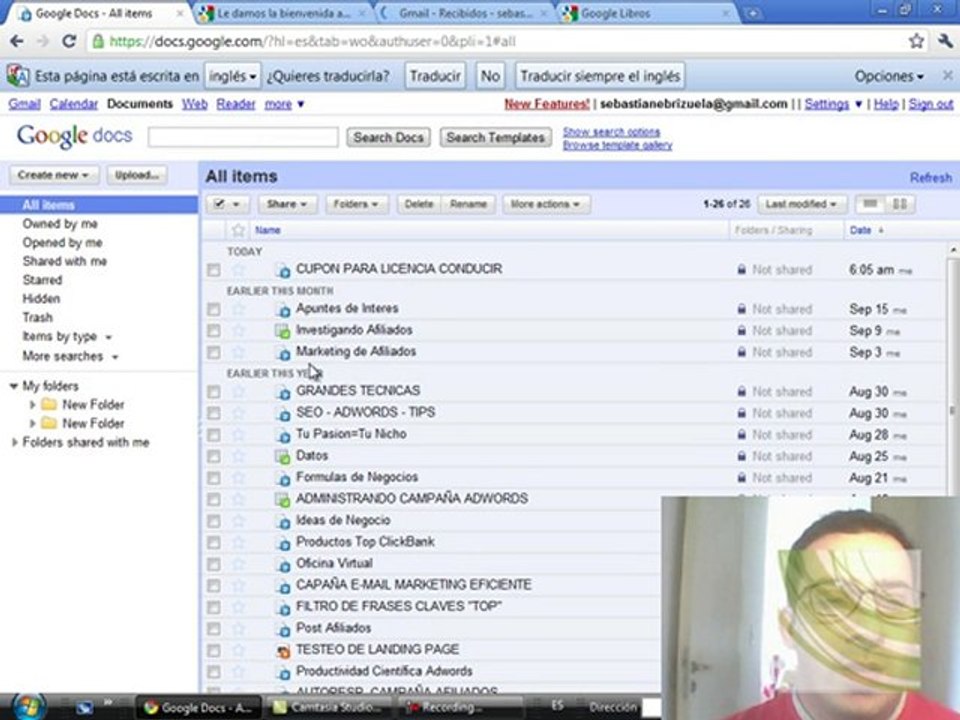960x720 pixels.
Task: Click star column header icon
Action: 238,230
